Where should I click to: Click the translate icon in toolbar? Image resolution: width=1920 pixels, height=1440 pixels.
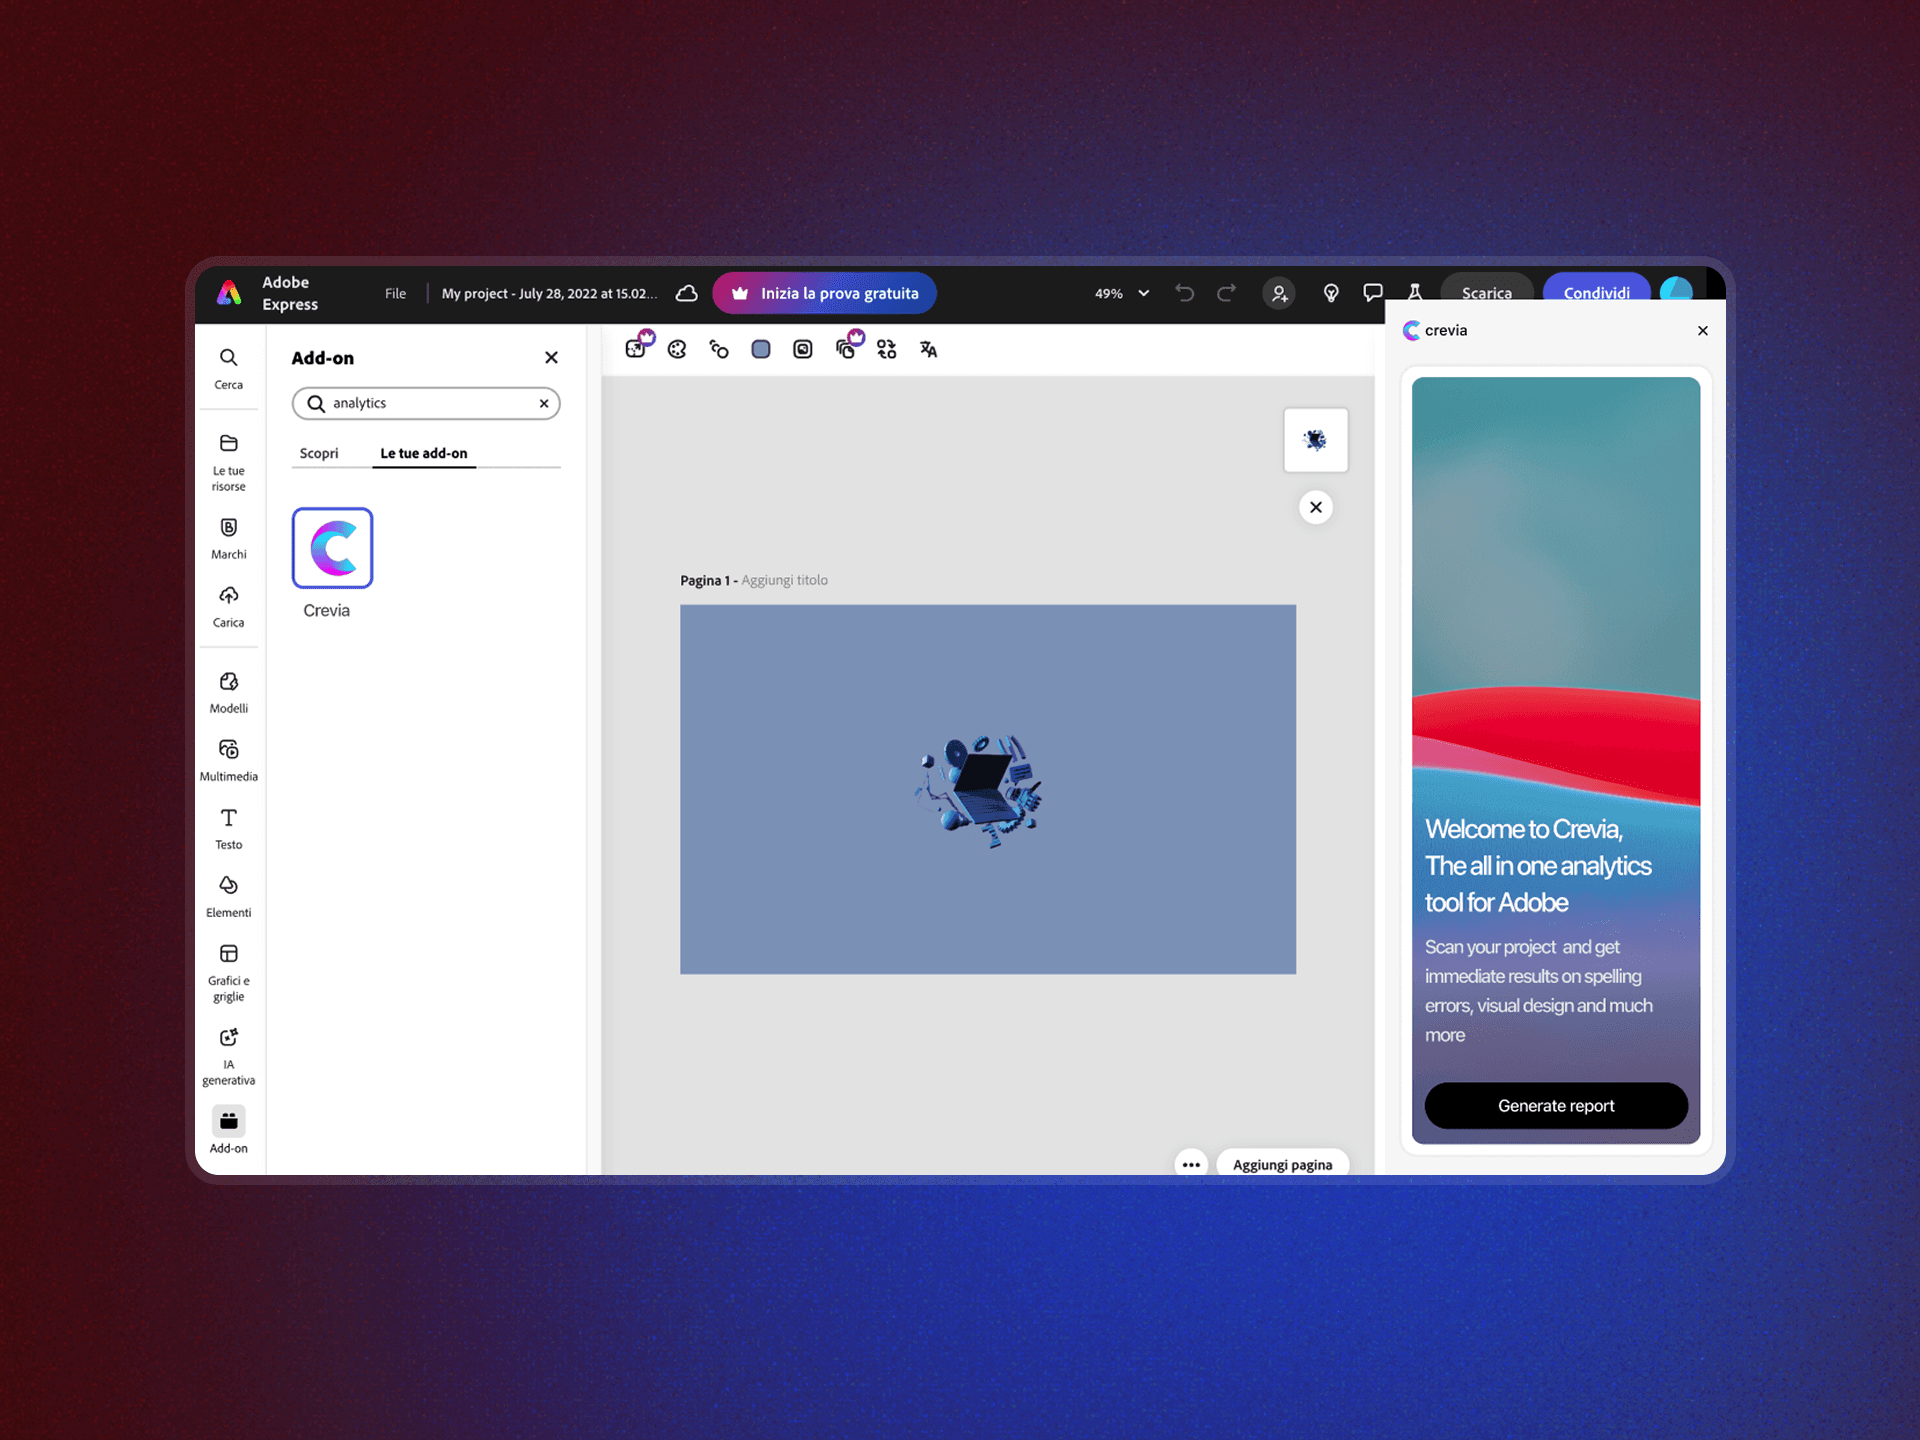928,349
